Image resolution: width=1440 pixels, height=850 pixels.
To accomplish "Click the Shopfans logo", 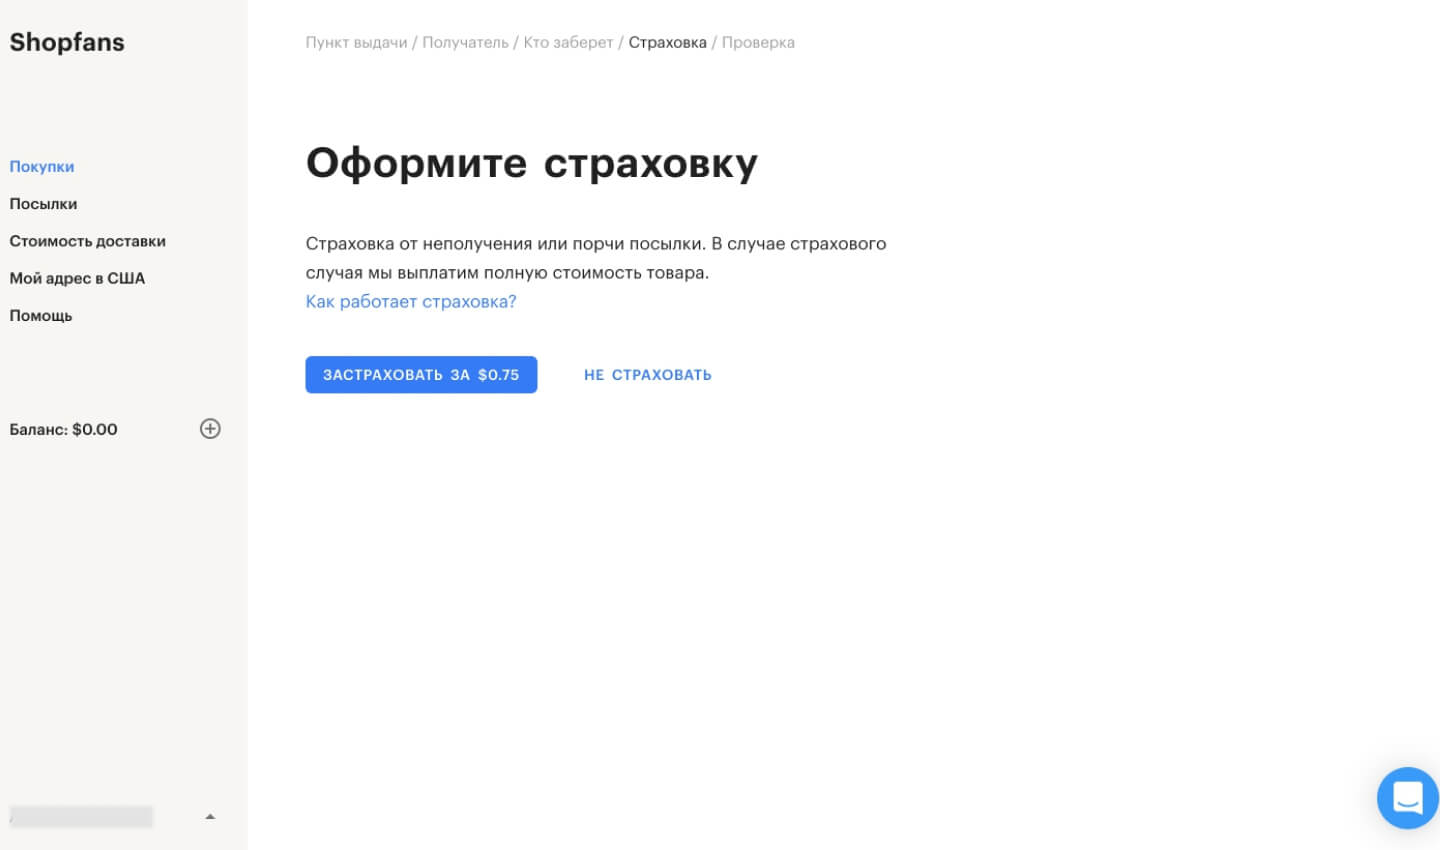I will tap(67, 42).
